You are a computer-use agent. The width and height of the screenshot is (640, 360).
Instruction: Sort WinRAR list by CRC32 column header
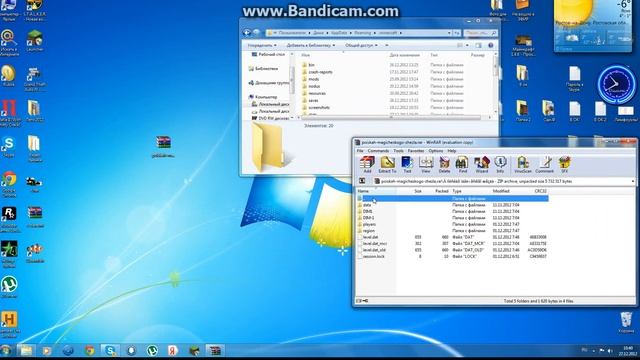540,191
